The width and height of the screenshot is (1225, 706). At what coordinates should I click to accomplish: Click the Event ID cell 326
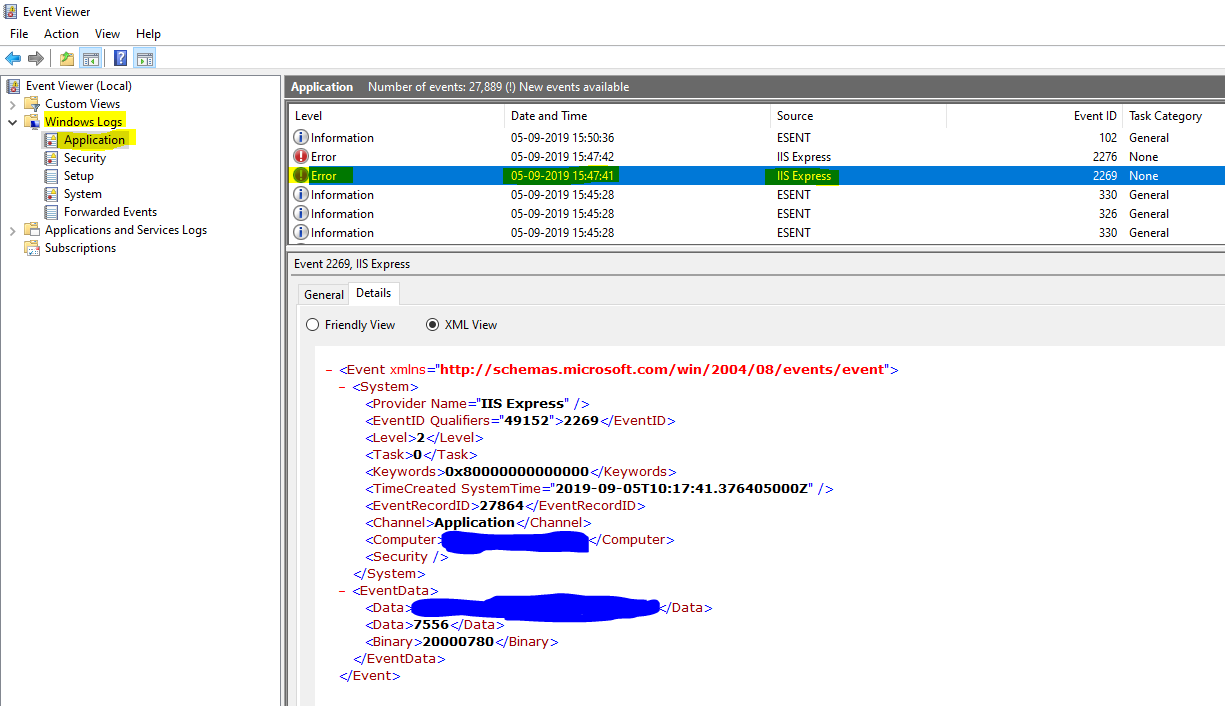tap(1108, 214)
